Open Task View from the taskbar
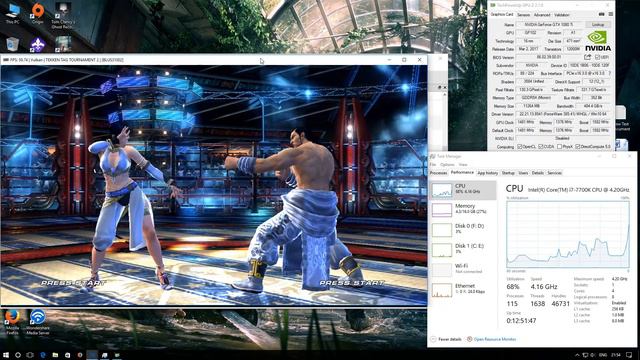The image size is (640, 360). (30, 355)
